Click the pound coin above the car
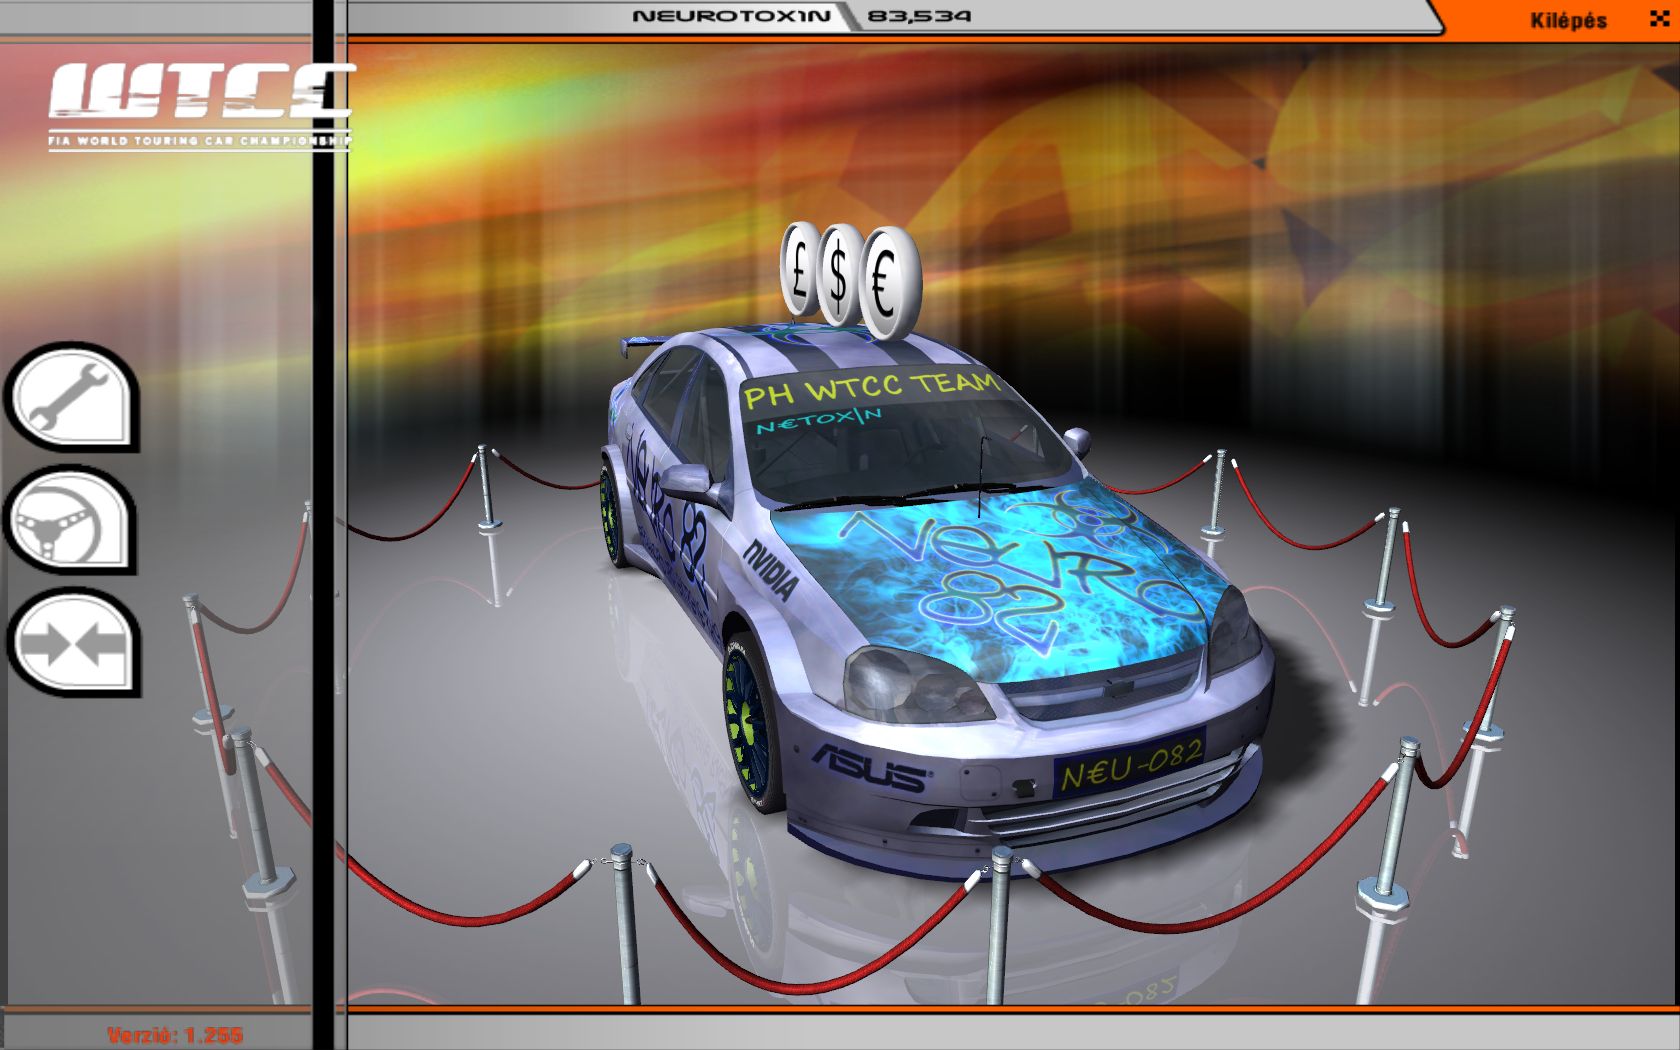The height and width of the screenshot is (1050, 1680). [800, 271]
